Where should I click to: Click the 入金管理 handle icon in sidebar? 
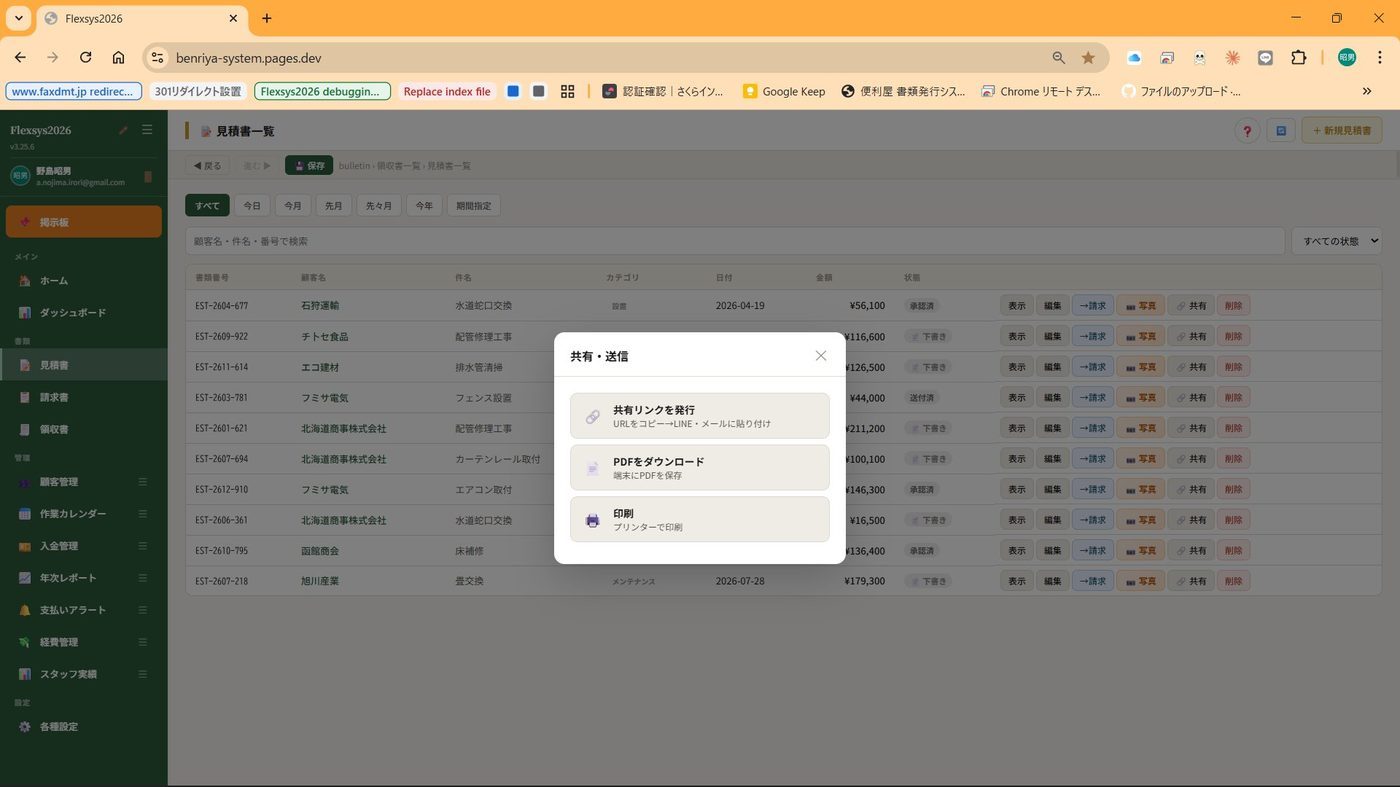pos(142,546)
